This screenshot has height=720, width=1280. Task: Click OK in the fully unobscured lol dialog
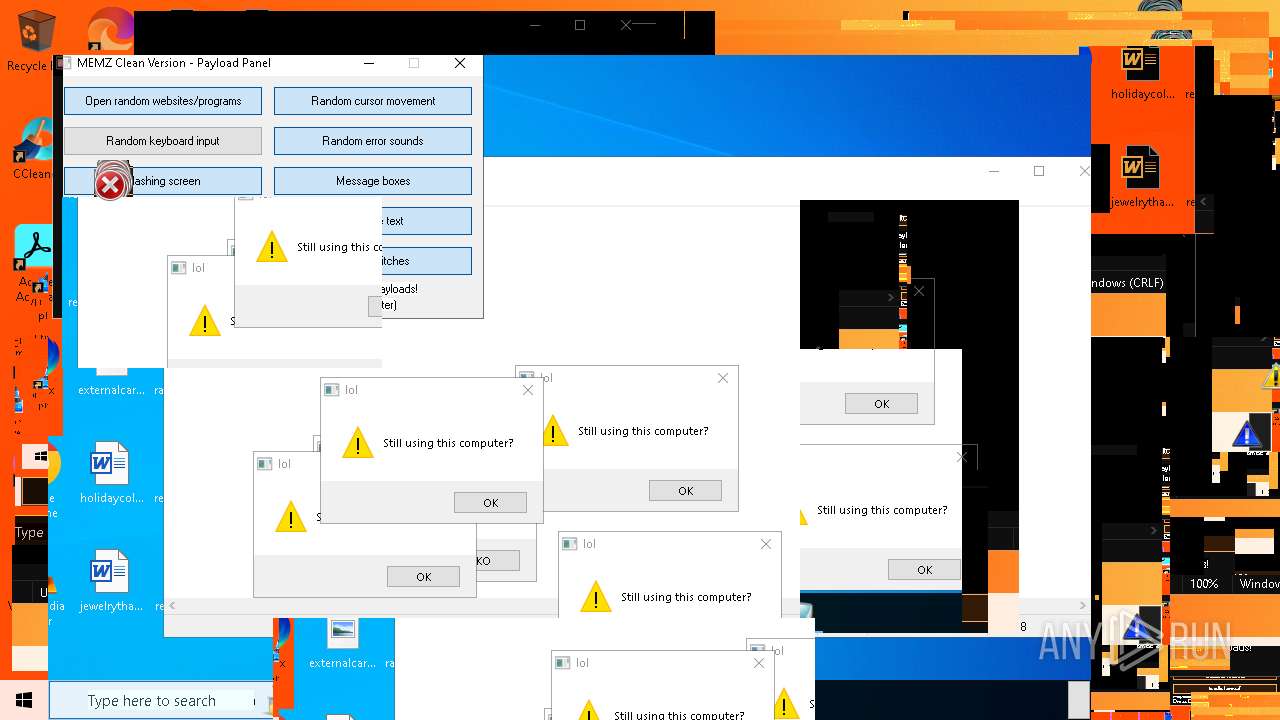coord(490,503)
